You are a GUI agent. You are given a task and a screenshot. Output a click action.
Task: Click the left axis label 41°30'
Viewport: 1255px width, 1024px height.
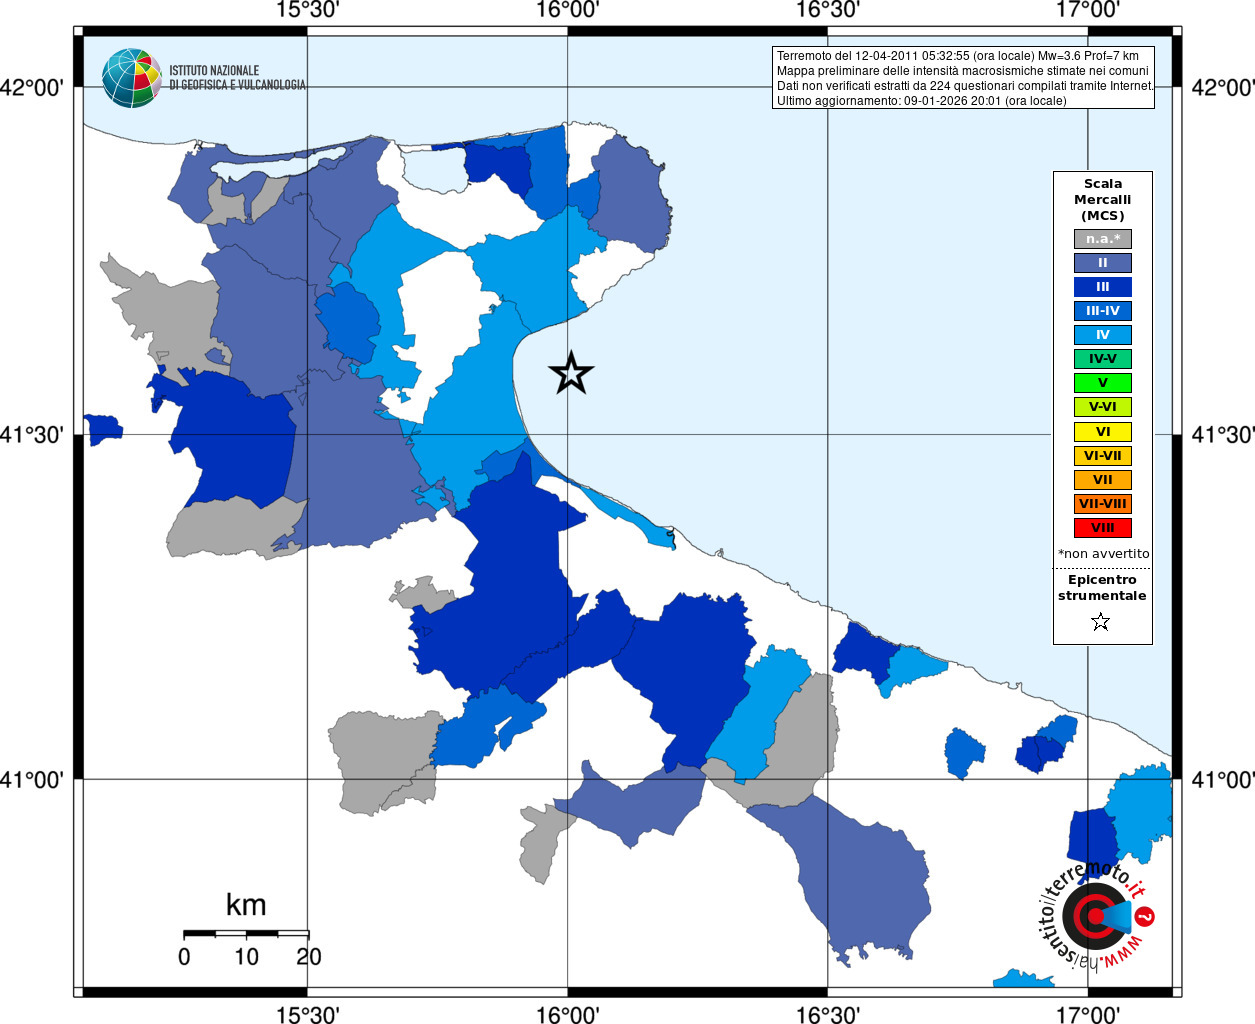pos(32,435)
